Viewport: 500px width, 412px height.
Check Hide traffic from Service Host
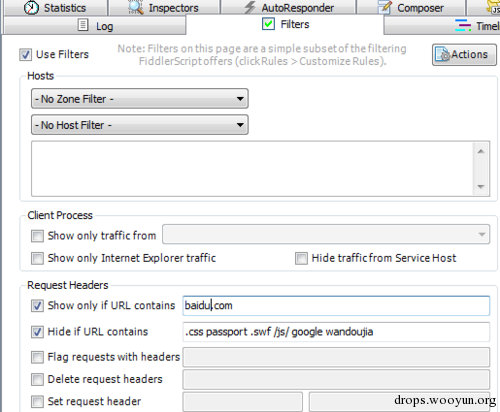[x=301, y=258]
